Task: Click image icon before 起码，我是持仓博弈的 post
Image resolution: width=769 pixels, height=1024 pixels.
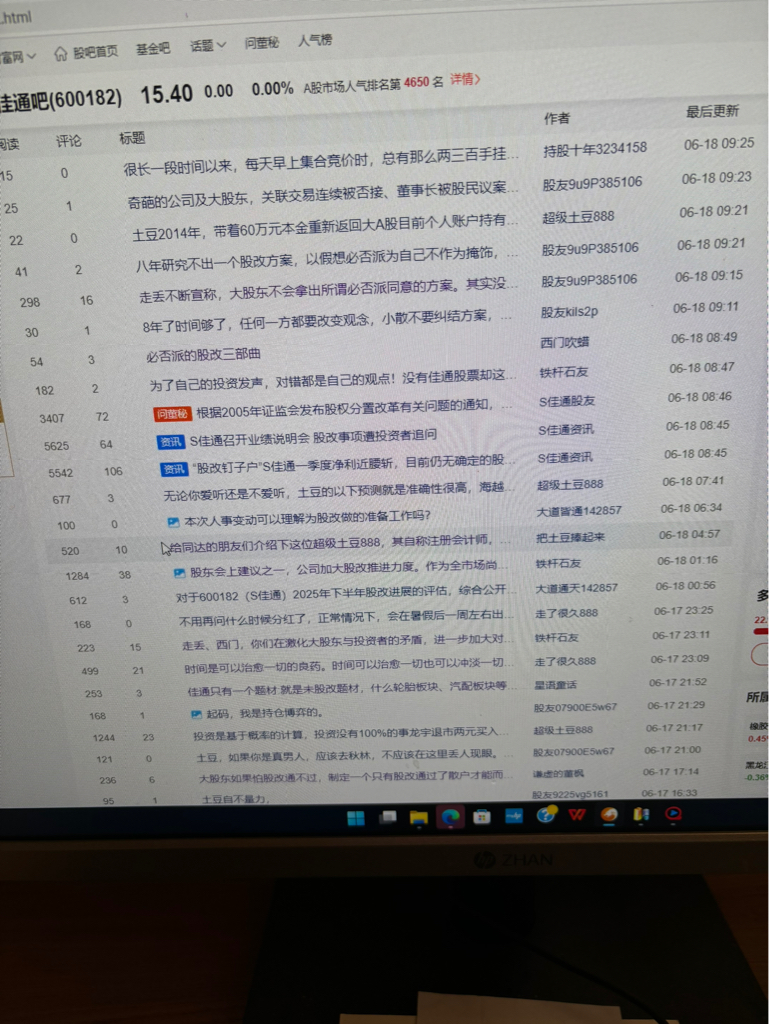Action: (x=196, y=714)
